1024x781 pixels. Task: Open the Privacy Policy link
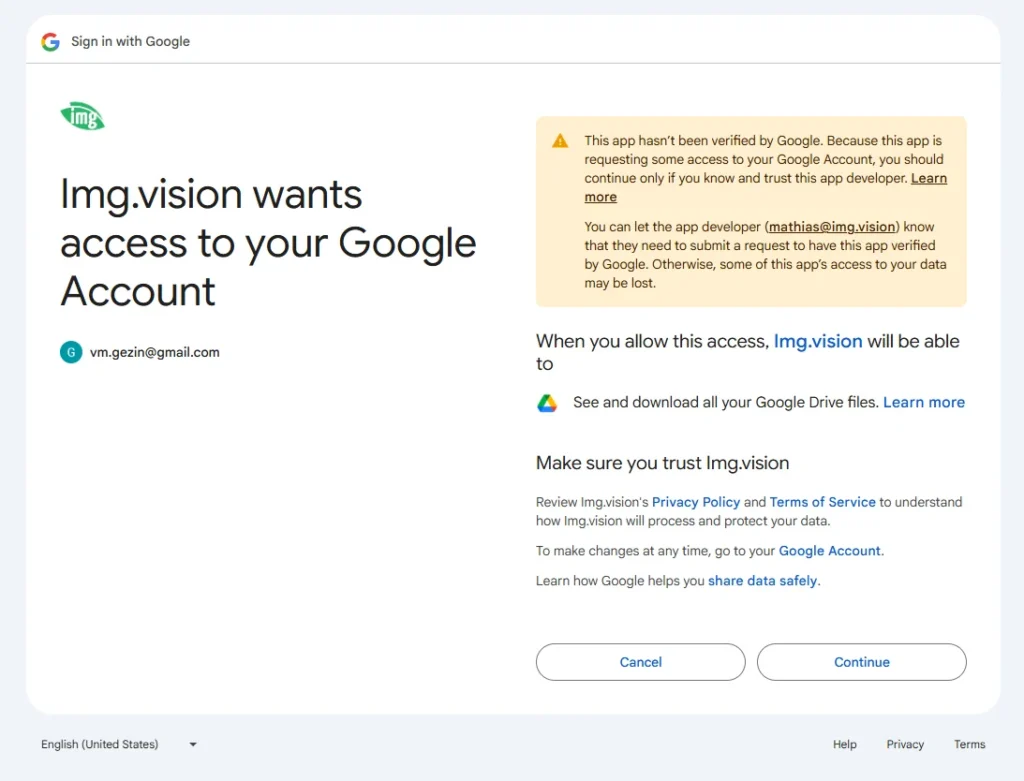click(x=696, y=502)
